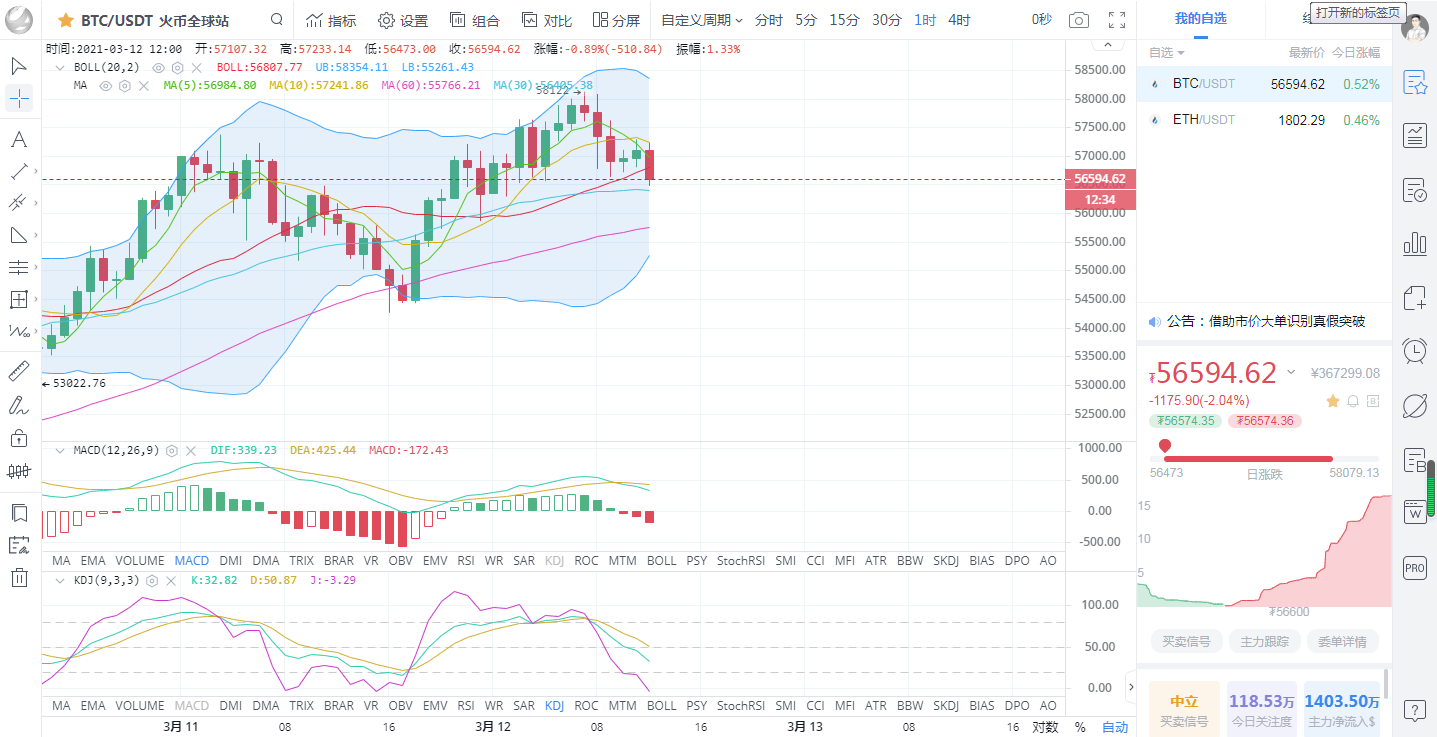Delete drawings with the trash icon

[x=19, y=576]
